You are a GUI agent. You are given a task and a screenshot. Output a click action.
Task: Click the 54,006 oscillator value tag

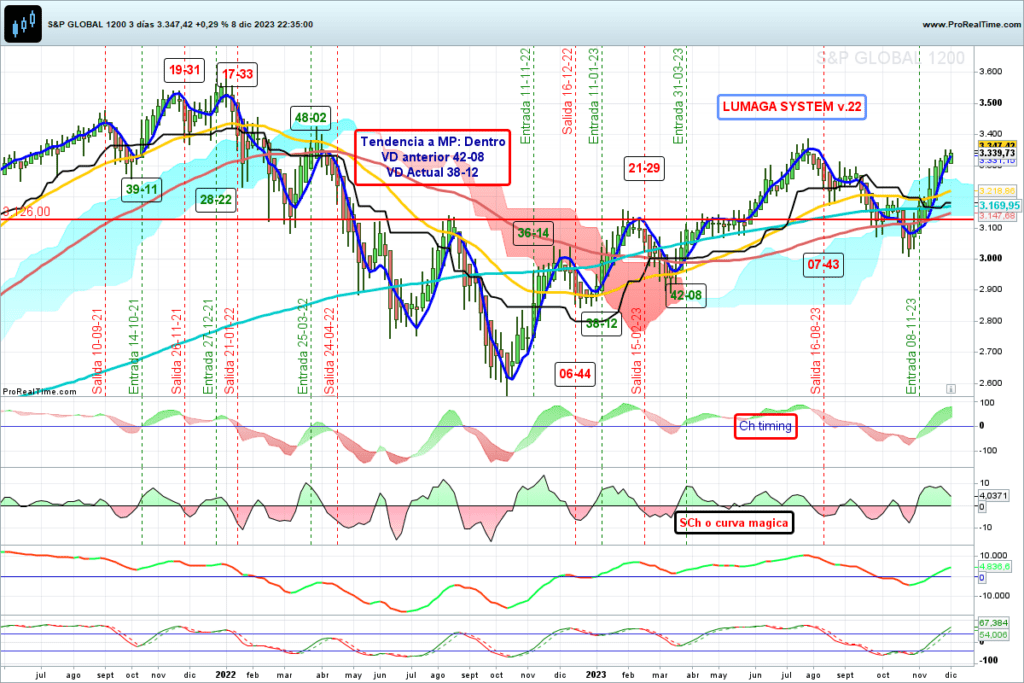coord(994,635)
